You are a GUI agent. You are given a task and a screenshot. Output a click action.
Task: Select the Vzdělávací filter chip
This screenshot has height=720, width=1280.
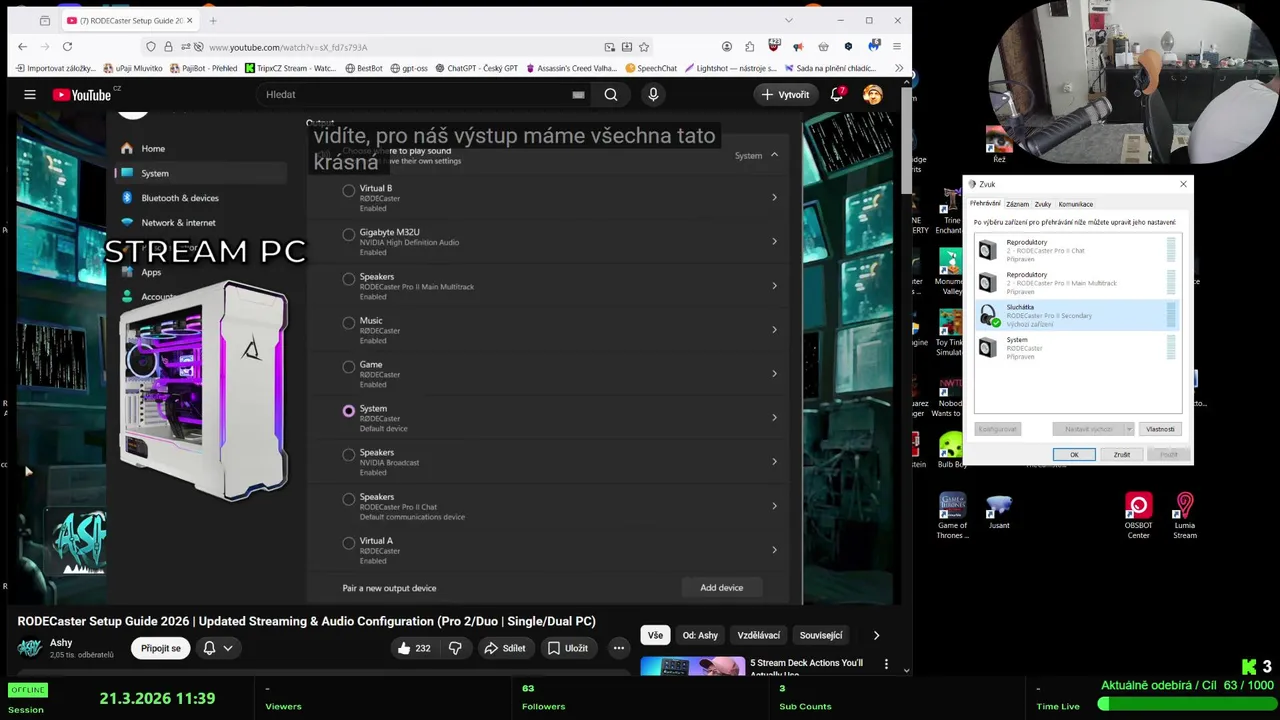pyautogui.click(x=759, y=635)
